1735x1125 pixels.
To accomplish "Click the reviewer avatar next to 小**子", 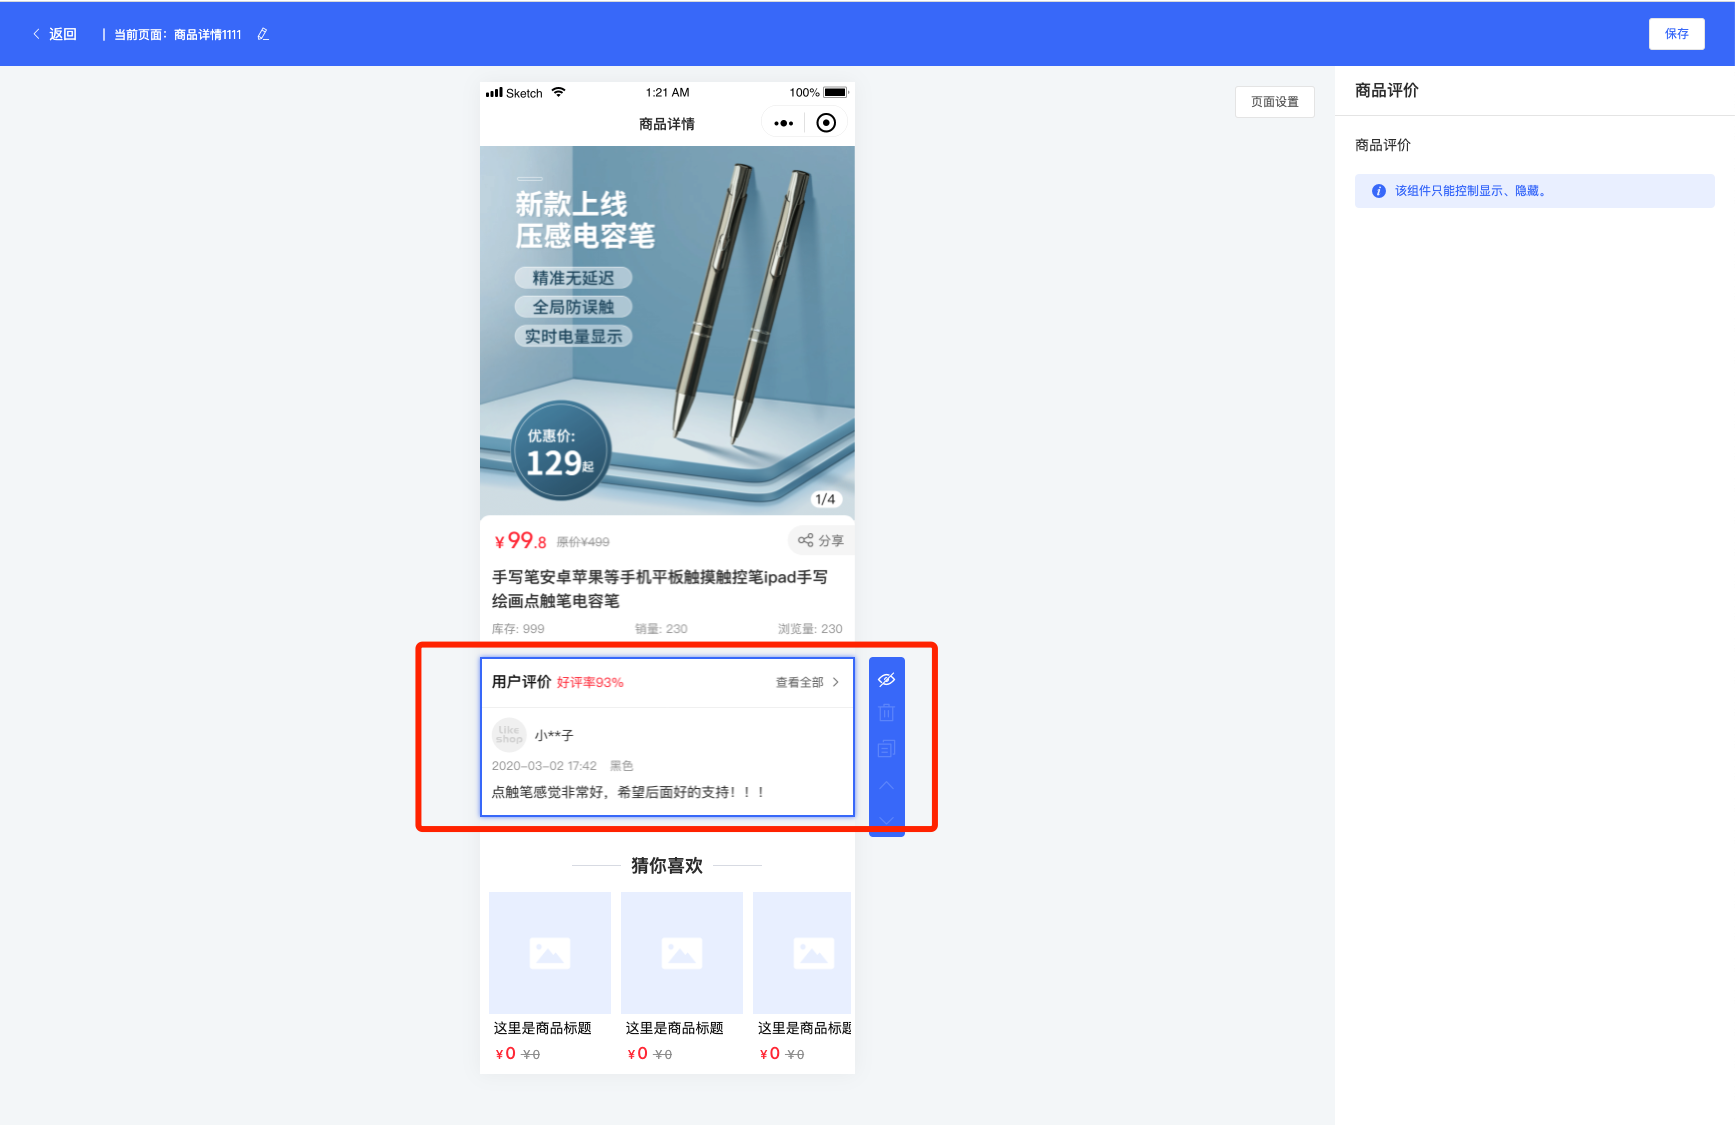I will (x=509, y=735).
